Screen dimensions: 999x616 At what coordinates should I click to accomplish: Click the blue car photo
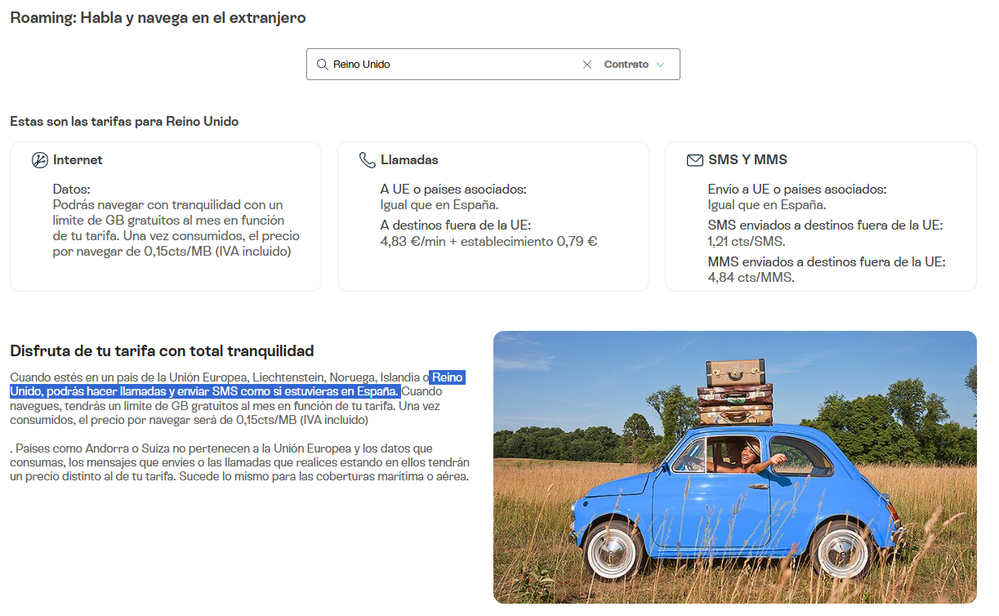(734, 467)
